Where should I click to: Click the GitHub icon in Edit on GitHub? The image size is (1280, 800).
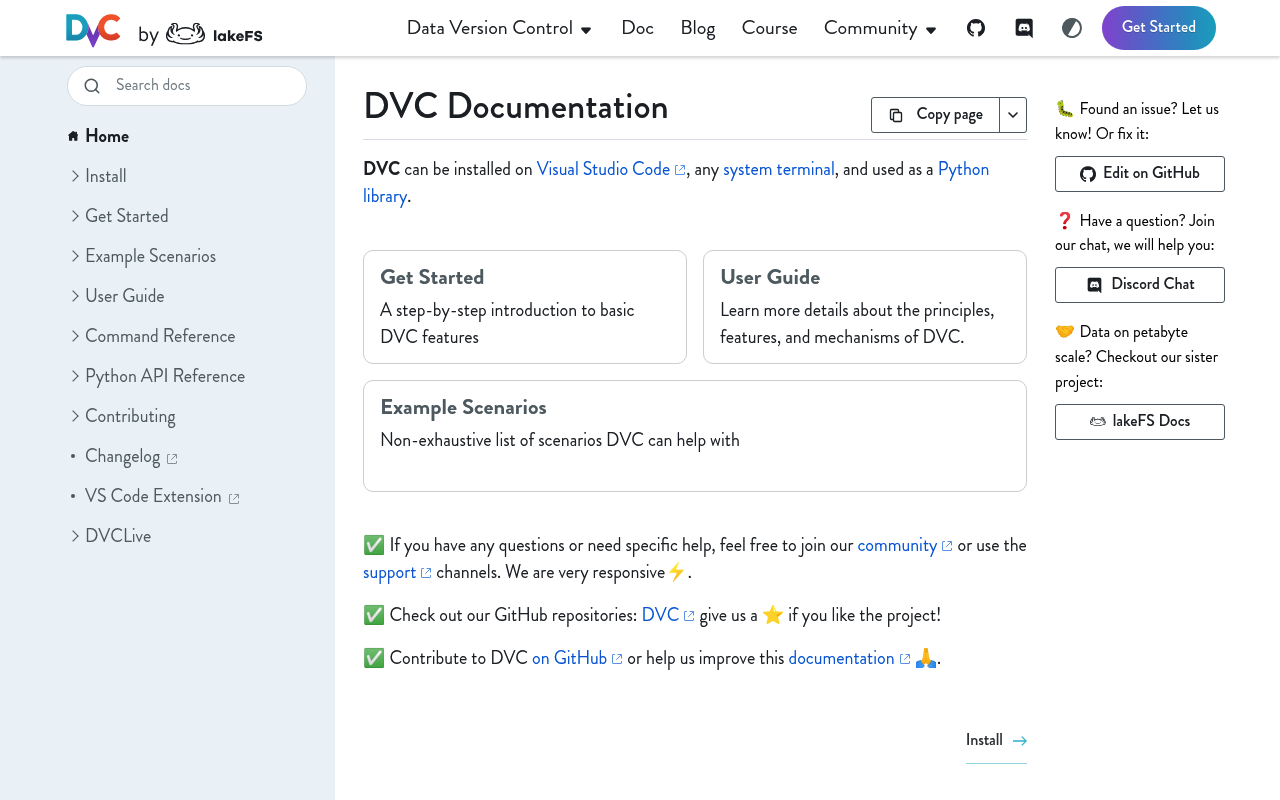coord(1088,174)
